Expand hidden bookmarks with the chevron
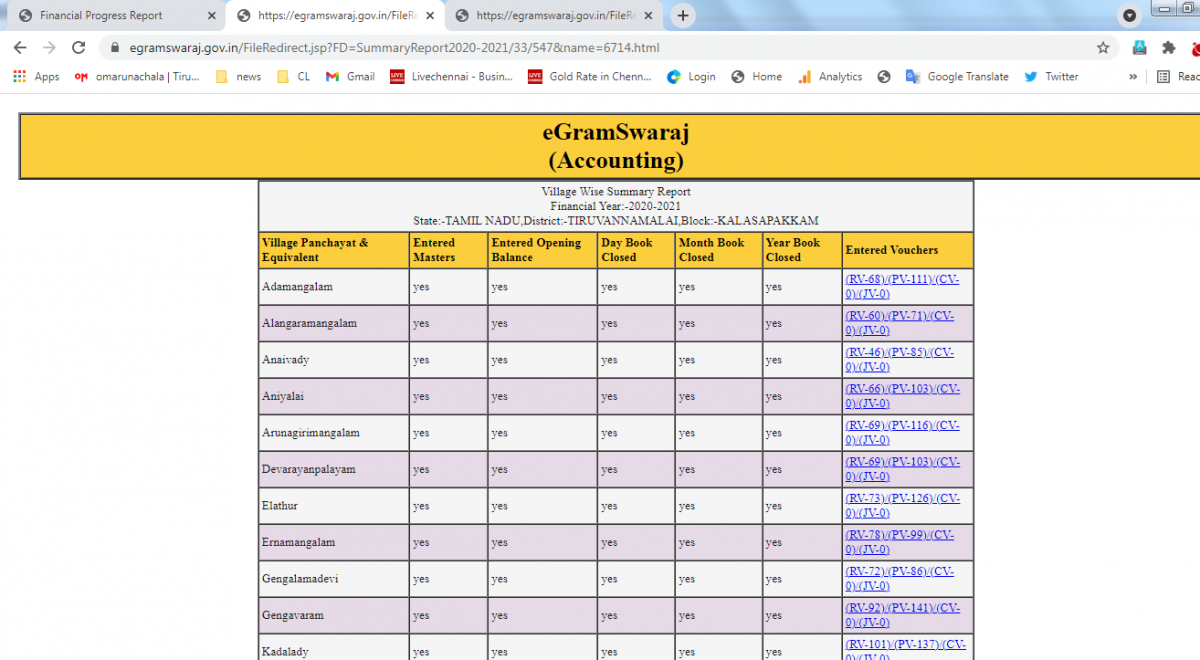The height and width of the screenshot is (660, 1200). tap(1133, 77)
